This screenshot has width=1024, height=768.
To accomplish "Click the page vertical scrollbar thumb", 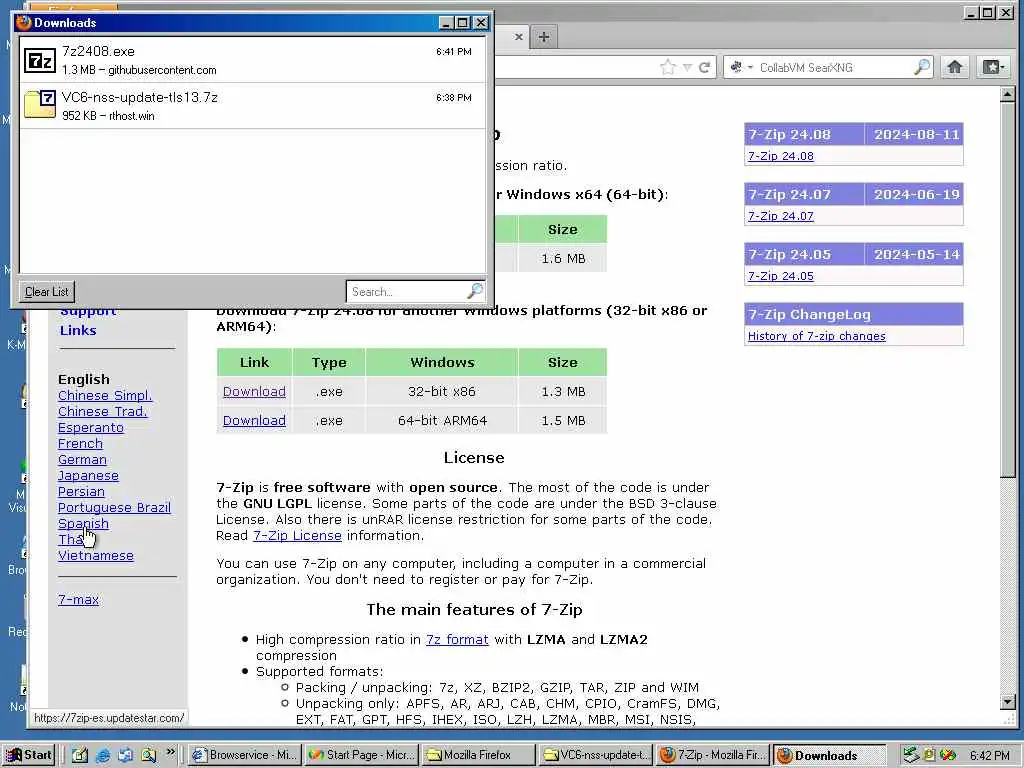I will pos(1007,291).
